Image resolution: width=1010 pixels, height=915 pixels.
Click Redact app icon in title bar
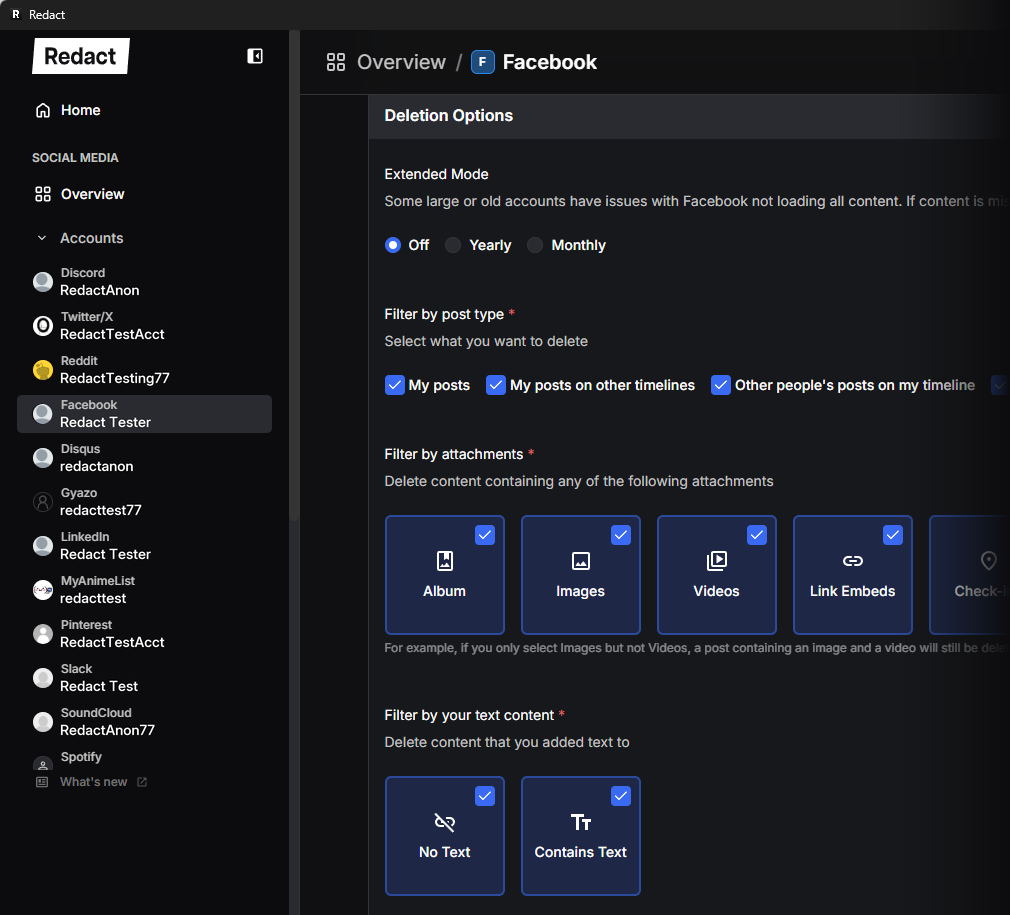point(15,14)
